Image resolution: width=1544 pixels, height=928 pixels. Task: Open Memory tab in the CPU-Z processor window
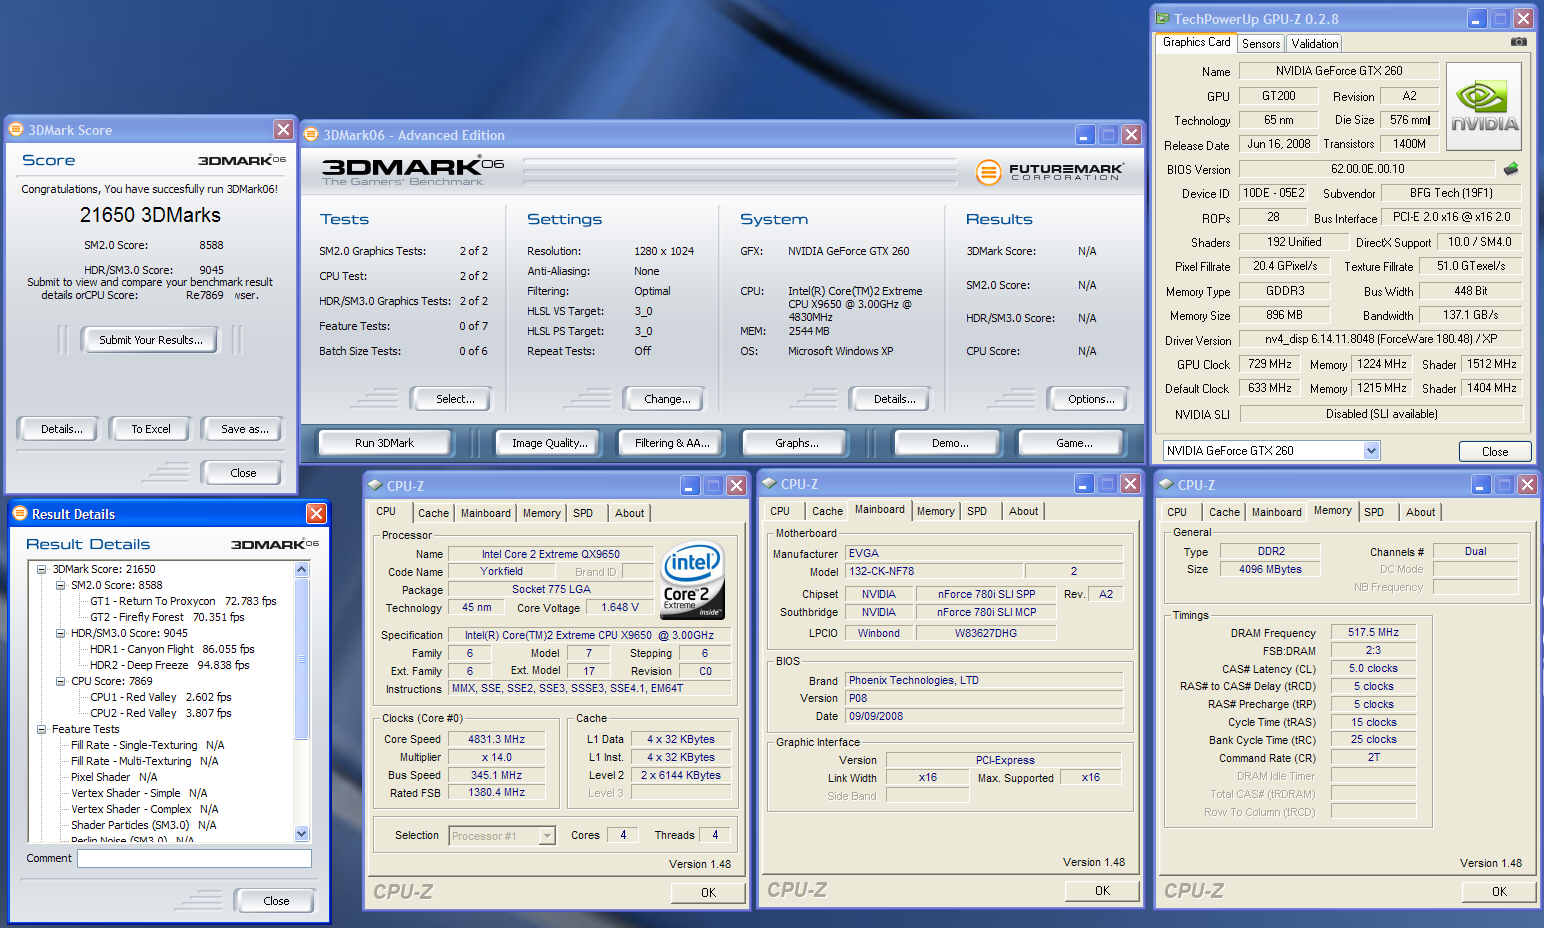click(542, 513)
